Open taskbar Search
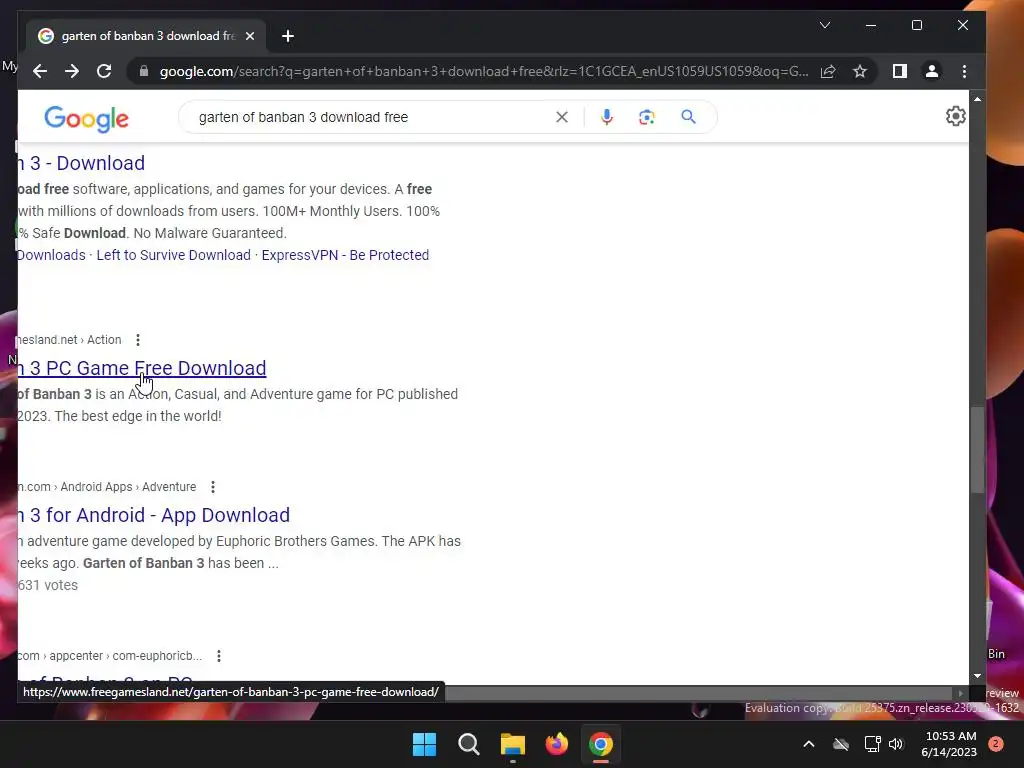 click(469, 744)
